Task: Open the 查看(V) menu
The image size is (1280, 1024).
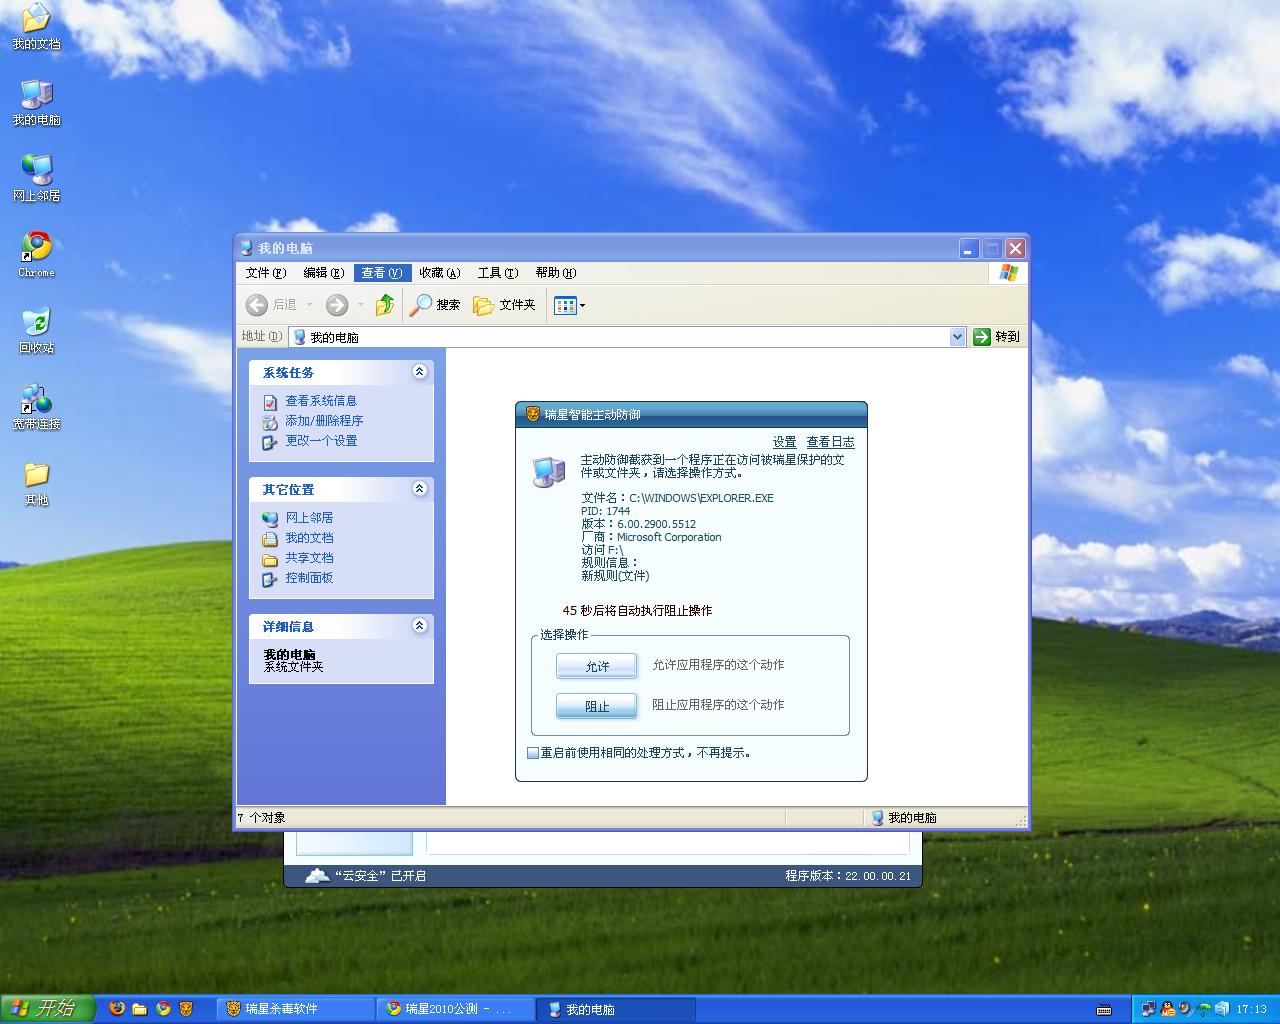Action: pos(382,273)
